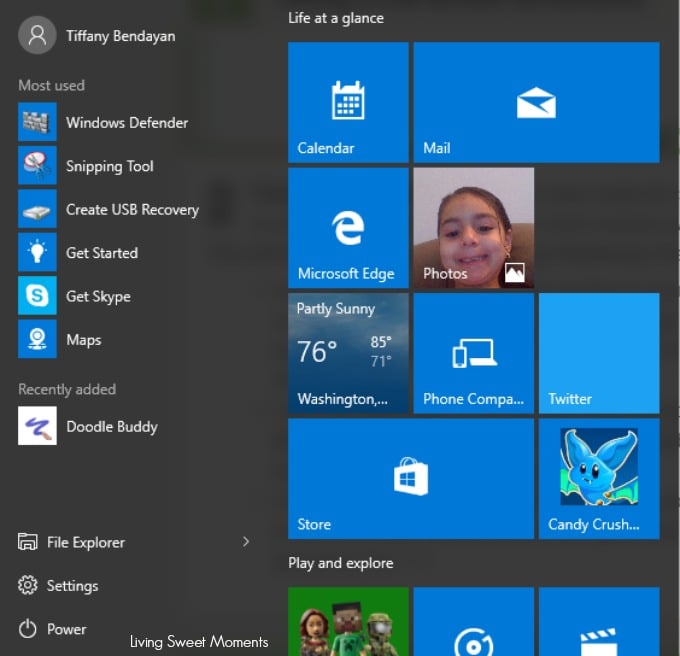Launch the Microsoft Edge tile
The height and width of the screenshot is (656, 680).
[348, 228]
